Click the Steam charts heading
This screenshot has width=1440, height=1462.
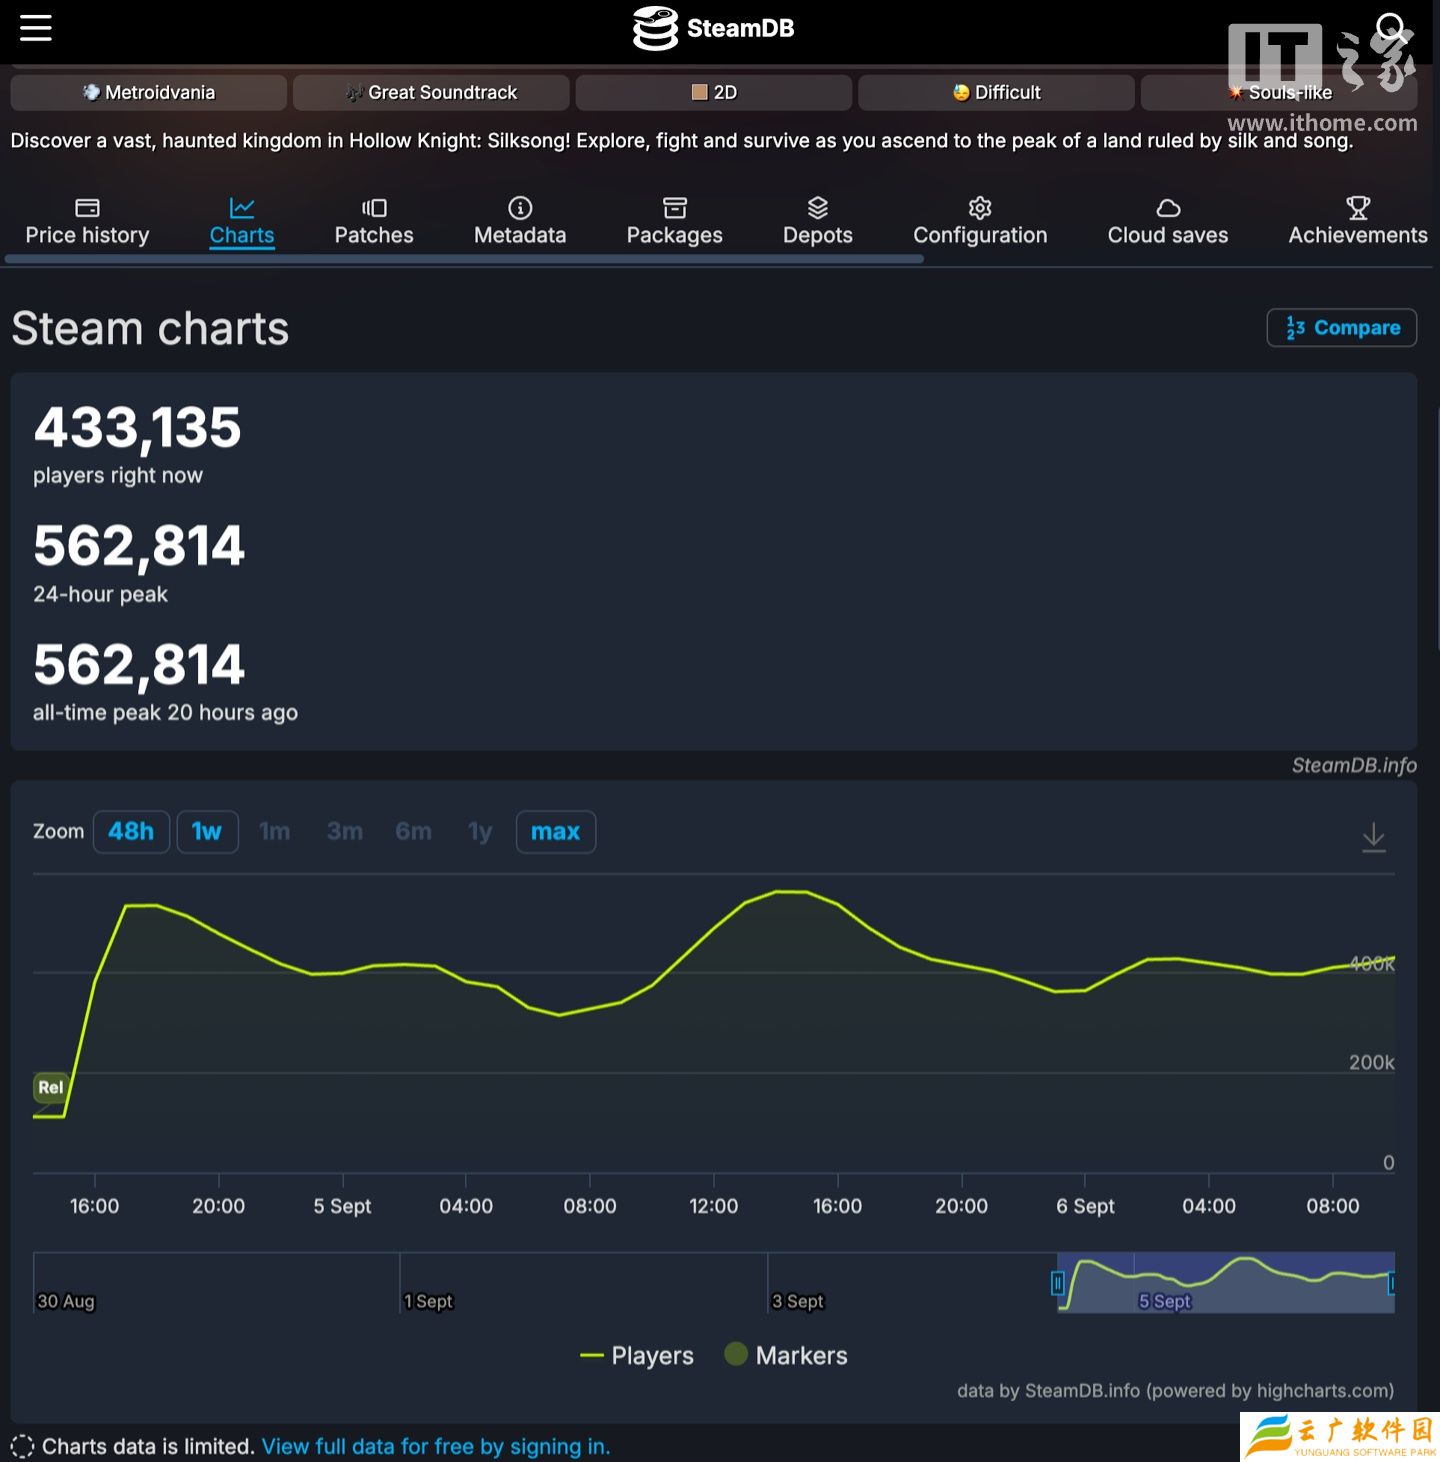[150, 329]
